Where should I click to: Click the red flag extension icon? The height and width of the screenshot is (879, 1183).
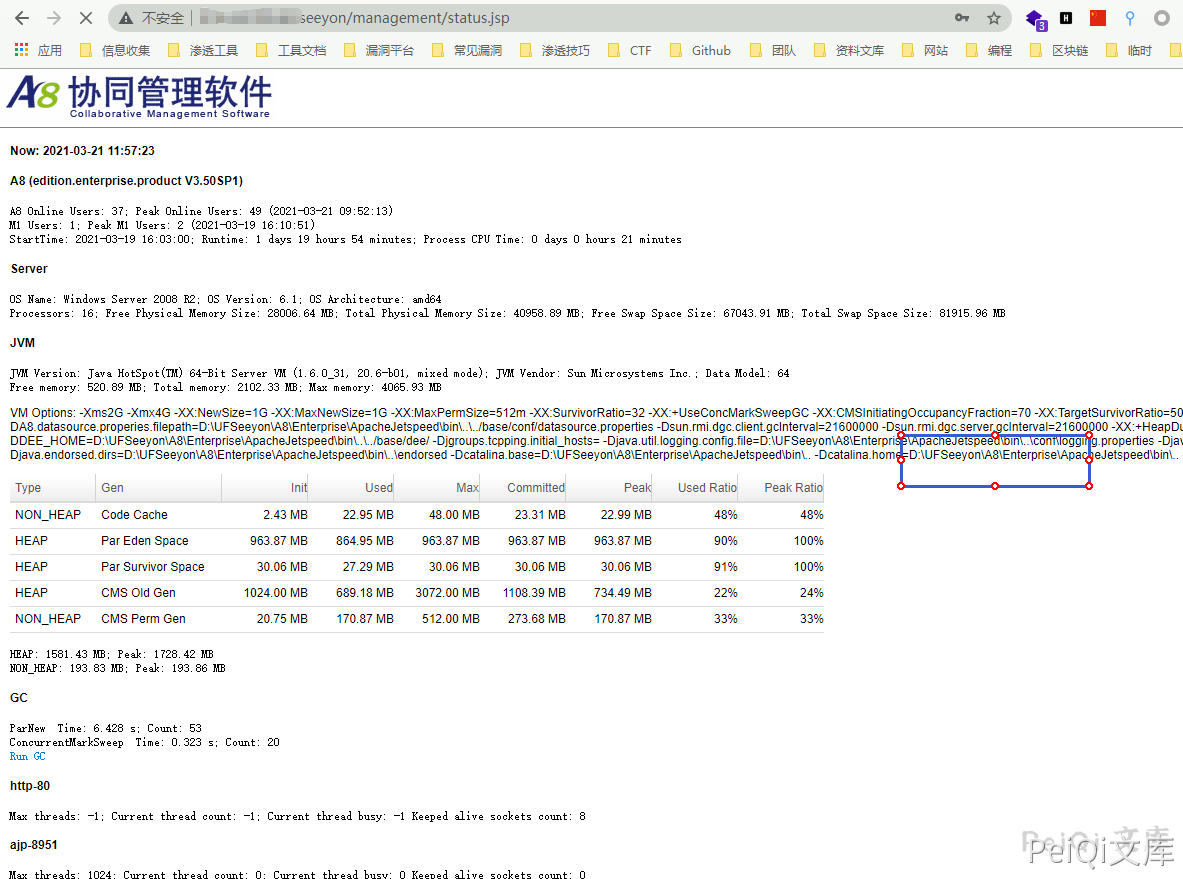[x=1098, y=18]
